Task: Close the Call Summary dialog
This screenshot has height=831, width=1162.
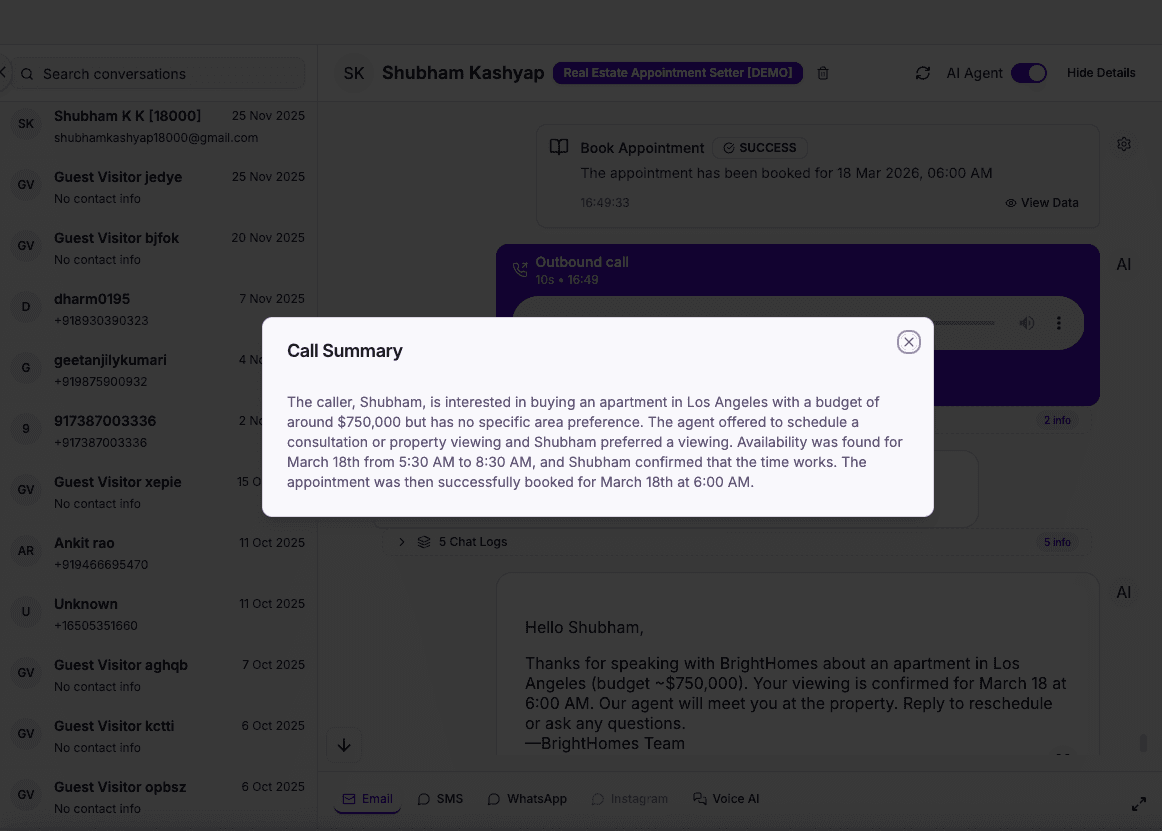Action: coord(908,341)
